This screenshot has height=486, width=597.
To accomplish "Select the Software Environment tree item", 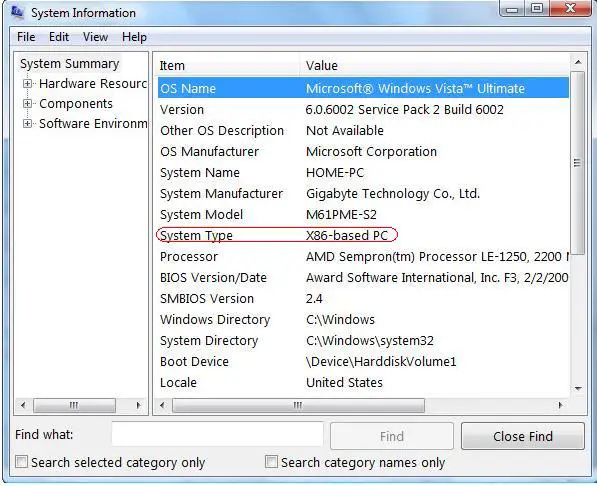I will click(93, 123).
